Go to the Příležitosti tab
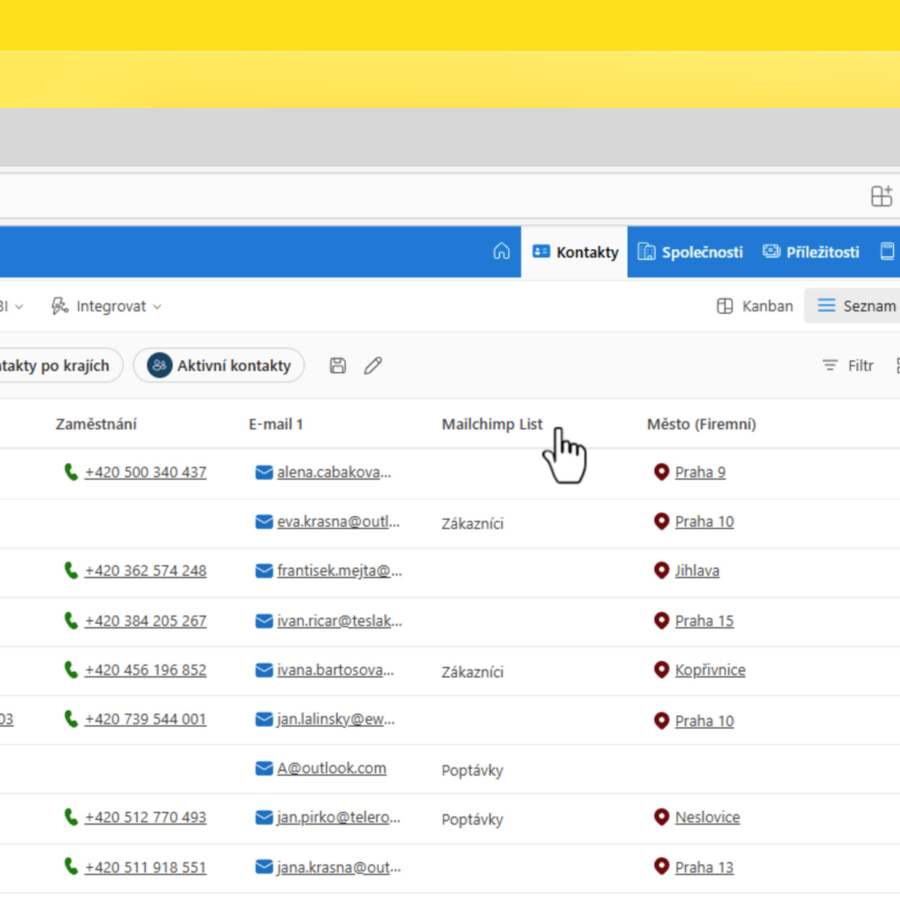This screenshot has width=900, height=900. click(x=811, y=252)
